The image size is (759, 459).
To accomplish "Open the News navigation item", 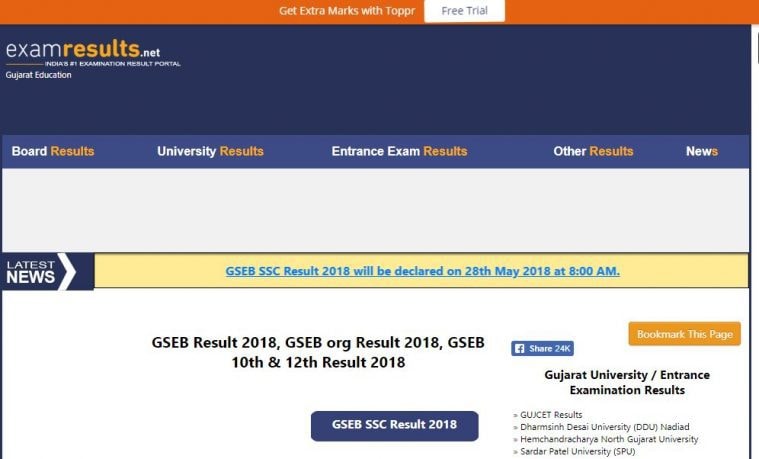I will (701, 151).
